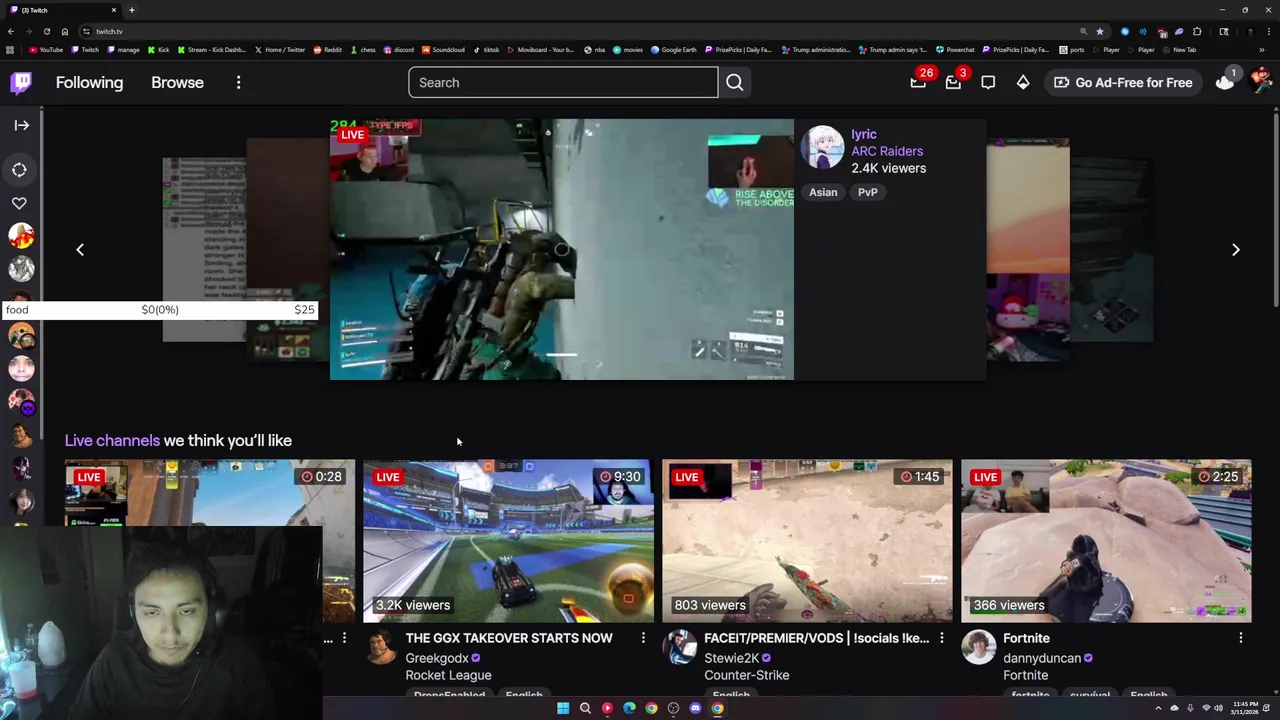Open the first followed channel avatar in sidebar
Image resolution: width=1280 pixels, height=720 pixels.
(x=21, y=236)
